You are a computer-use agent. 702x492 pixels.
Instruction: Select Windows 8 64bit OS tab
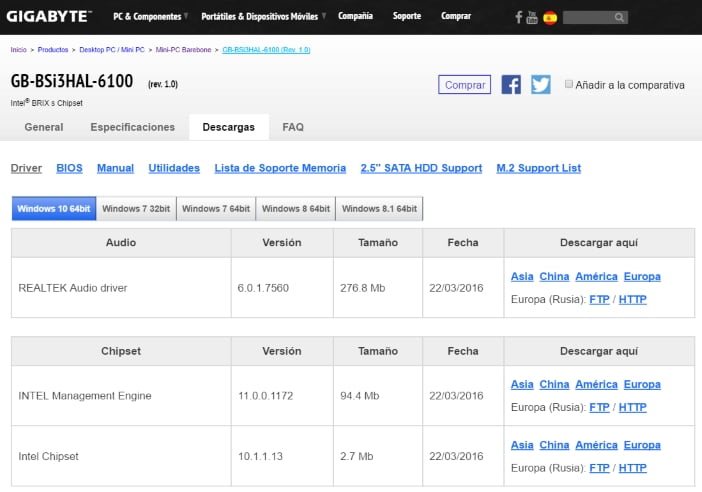coord(295,209)
